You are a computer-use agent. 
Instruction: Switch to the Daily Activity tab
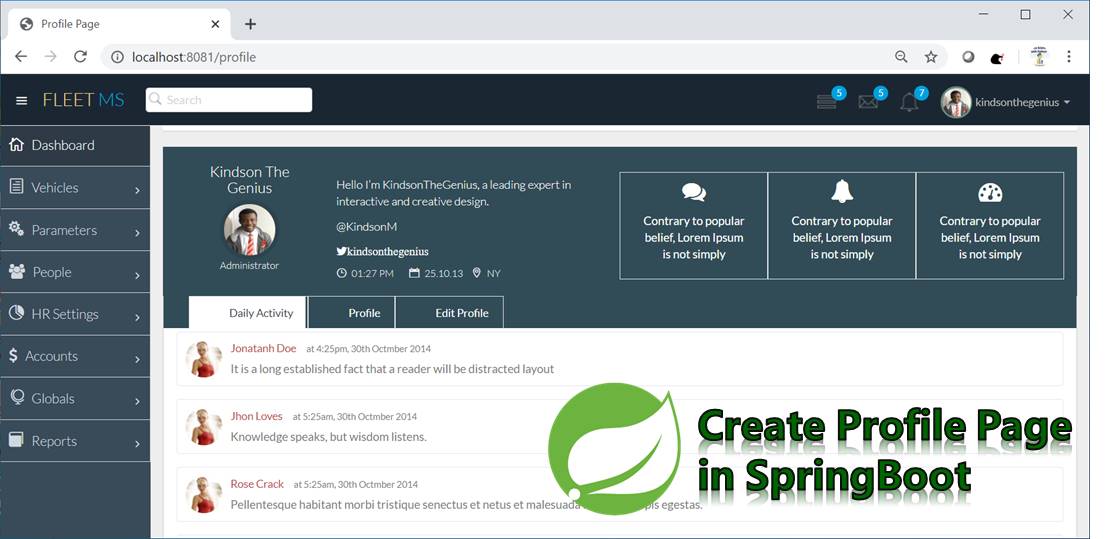248,312
